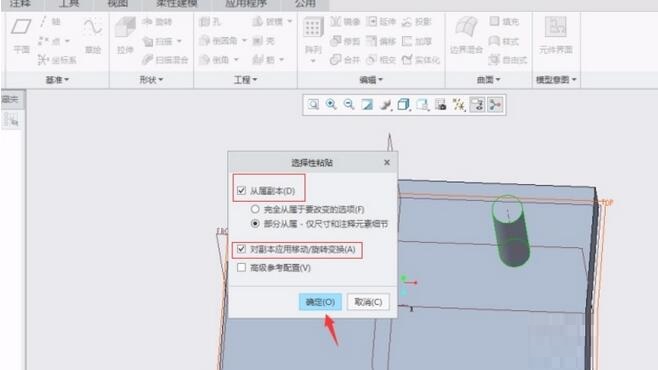
Task: Select the 合并 merge tool
Action: (345, 60)
